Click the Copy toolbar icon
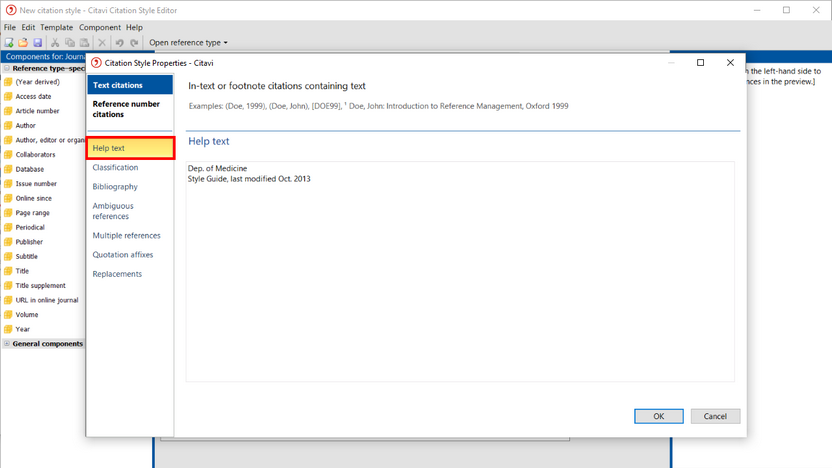The width and height of the screenshot is (832, 468). pos(70,42)
